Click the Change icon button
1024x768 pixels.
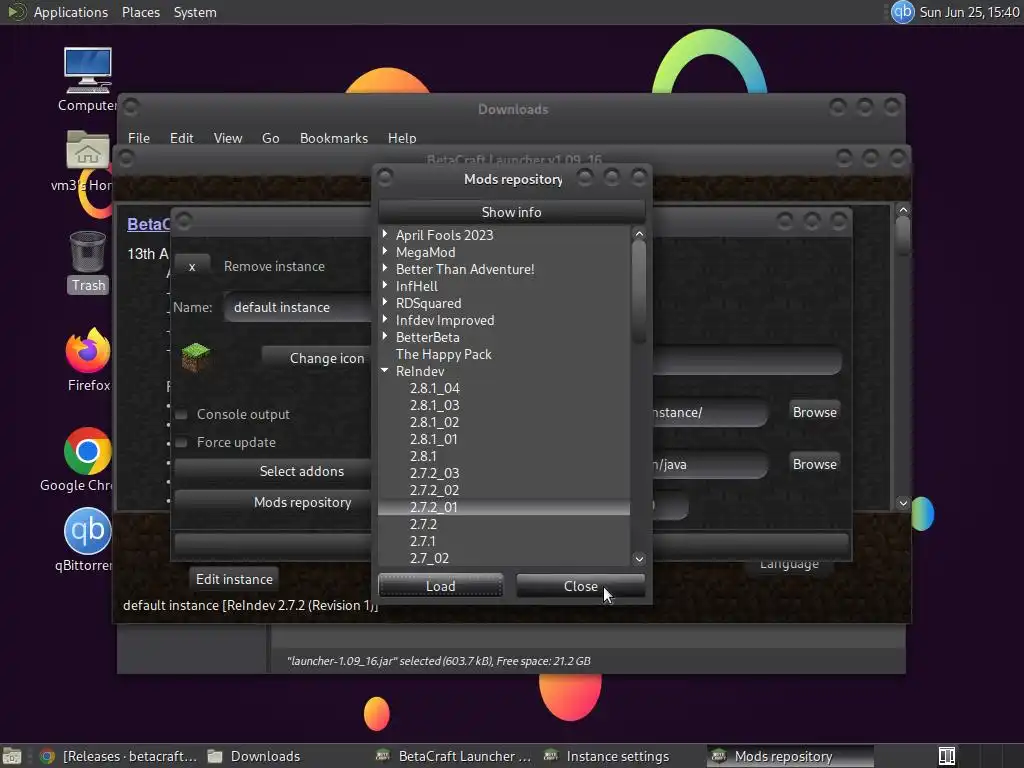point(317,358)
